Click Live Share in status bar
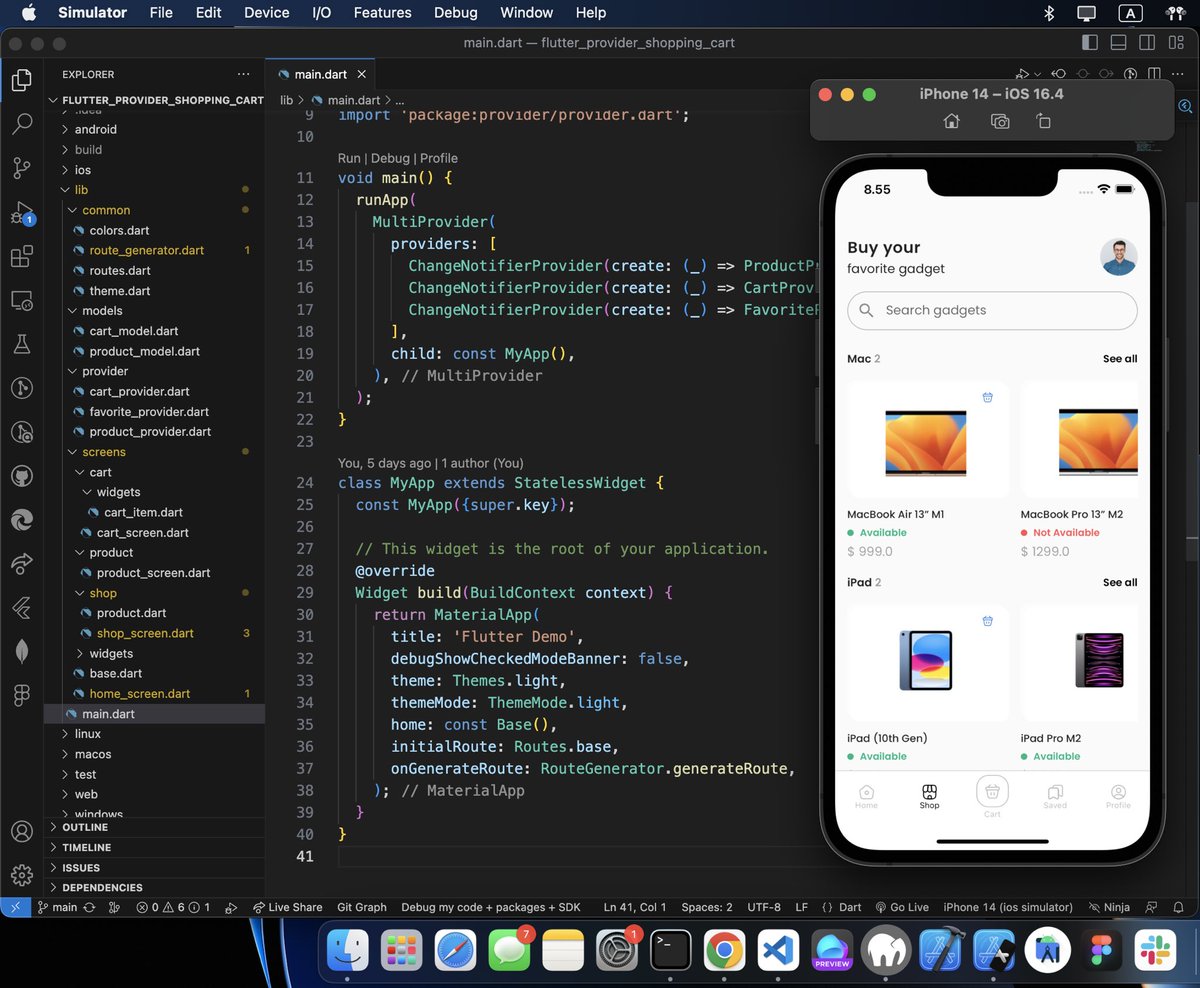The width and height of the screenshot is (1200, 988). [288, 907]
